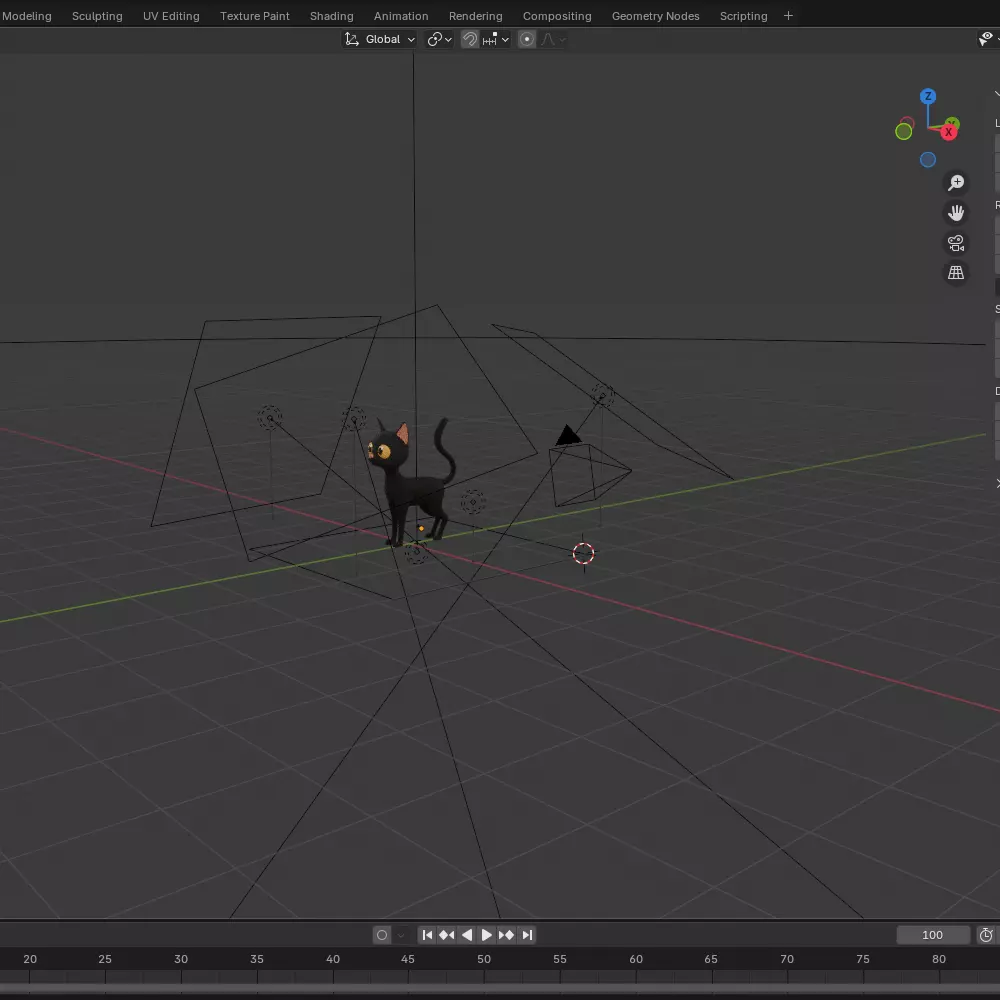Open the viewport visibility eye dropdown
Image resolution: width=1000 pixels, height=1000 pixels.
click(987, 40)
